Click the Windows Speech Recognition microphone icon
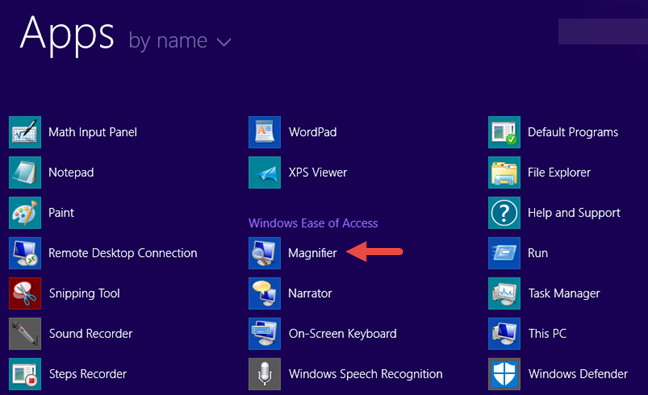The height and width of the screenshot is (395, 648). [x=264, y=374]
